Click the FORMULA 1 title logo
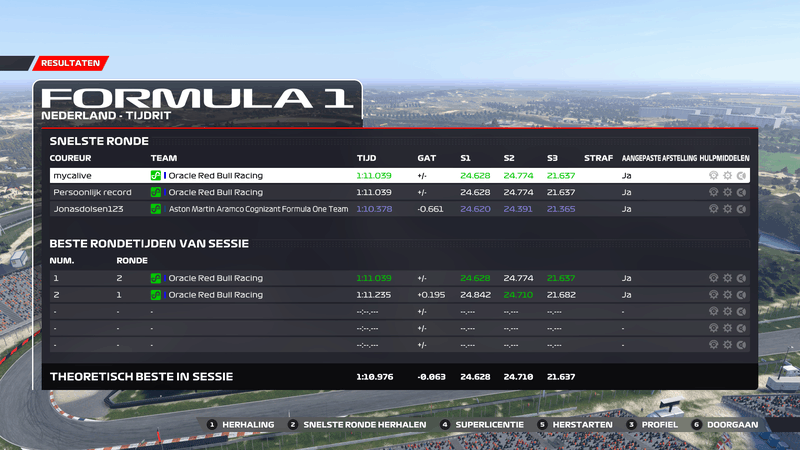The image size is (800, 450). point(197,98)
